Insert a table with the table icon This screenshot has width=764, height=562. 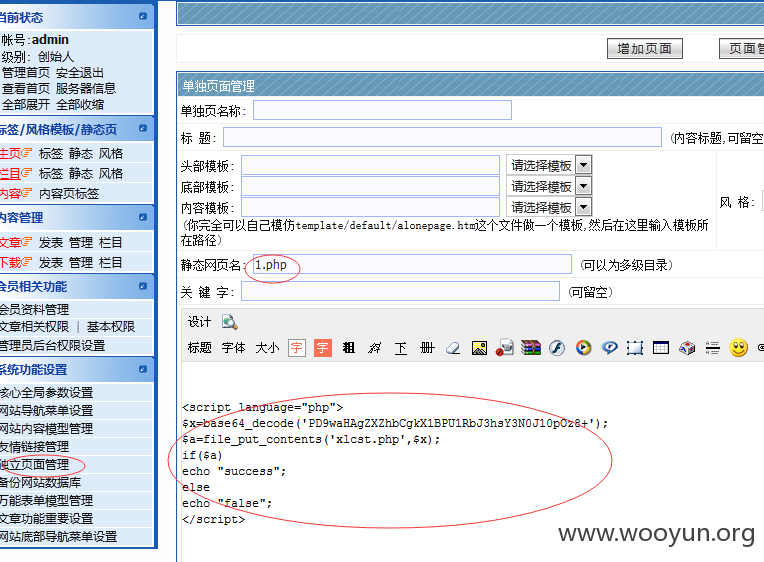(x=661, y=348)
